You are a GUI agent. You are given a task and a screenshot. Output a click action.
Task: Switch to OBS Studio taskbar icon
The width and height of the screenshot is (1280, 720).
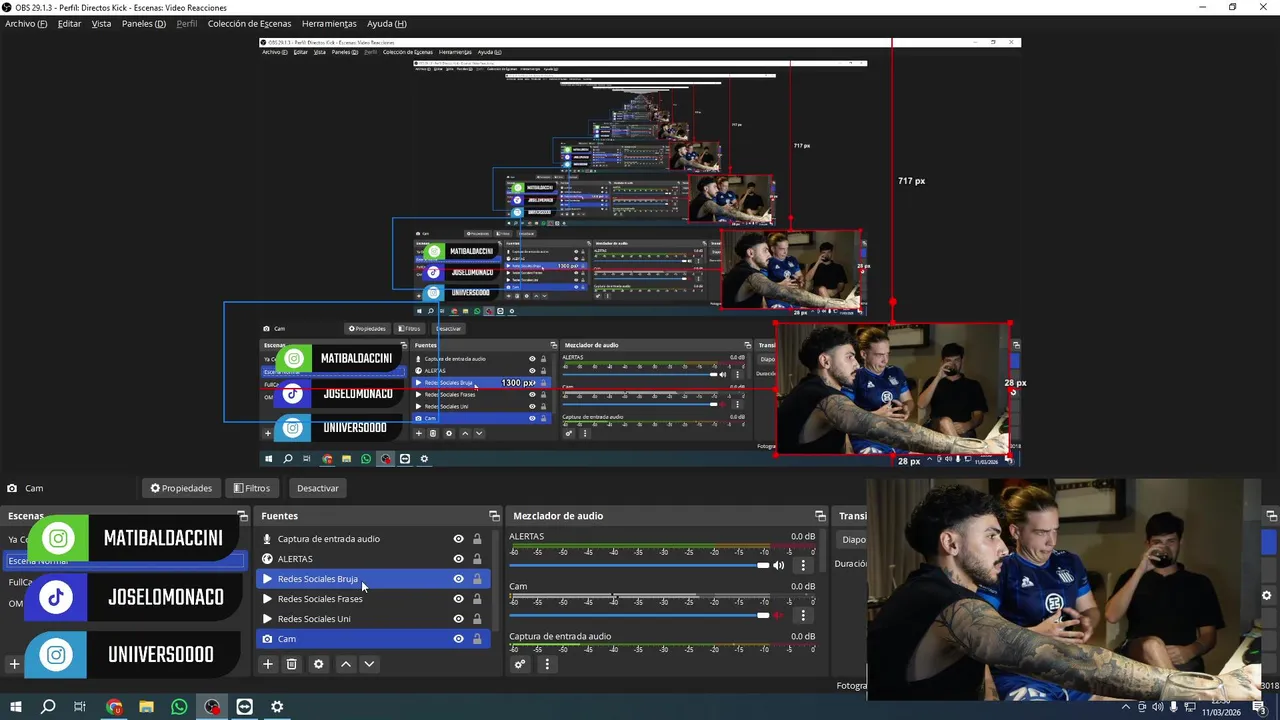(212, 707)
